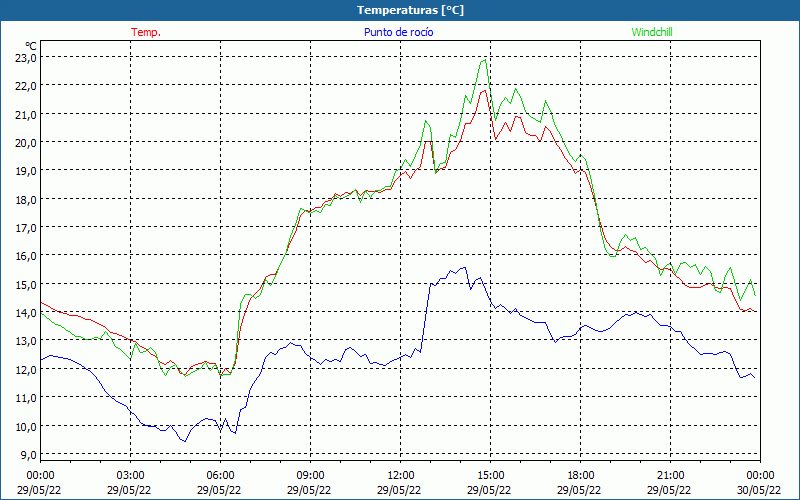Click the 23,0 y-axis value
This screenshot has height=500, width=800.
26,58
